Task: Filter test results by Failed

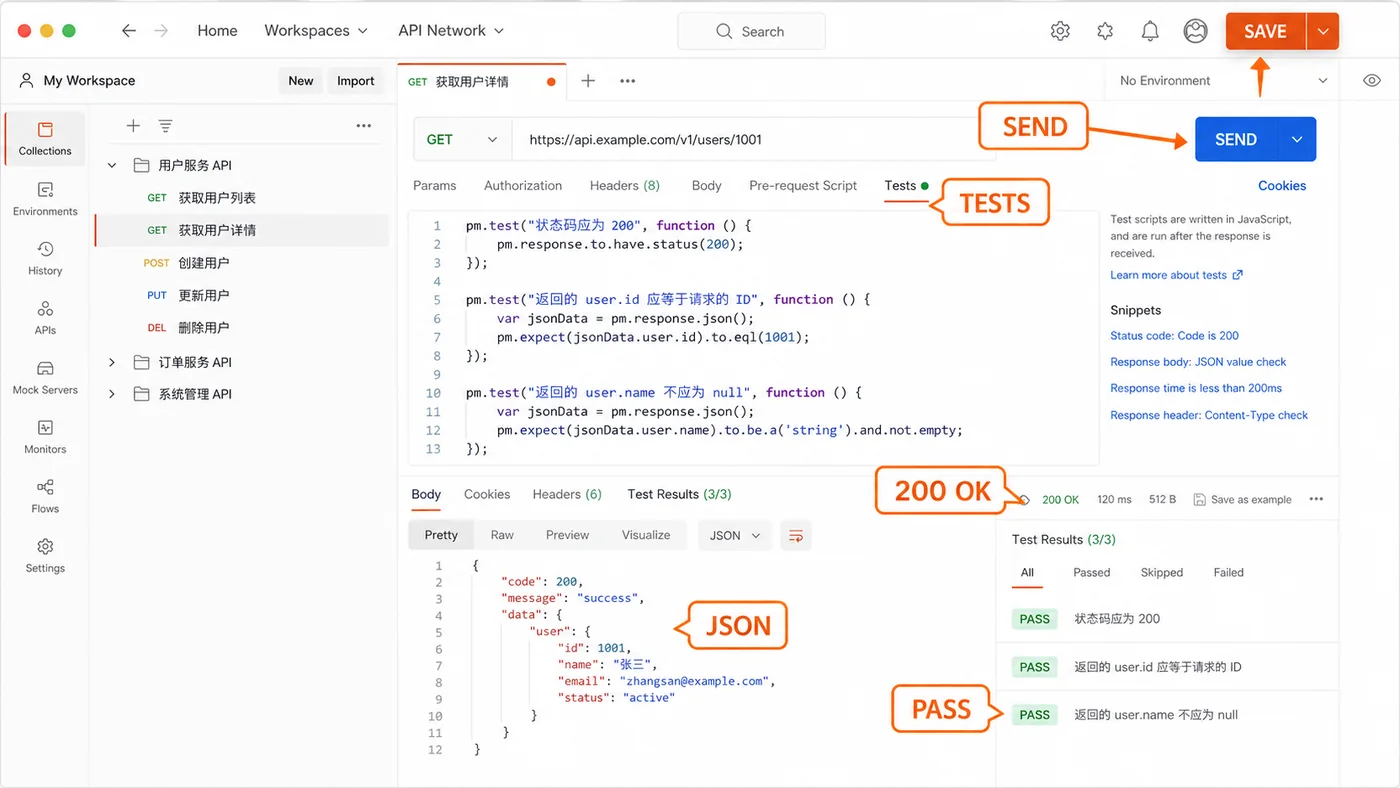Action: 1228,573
